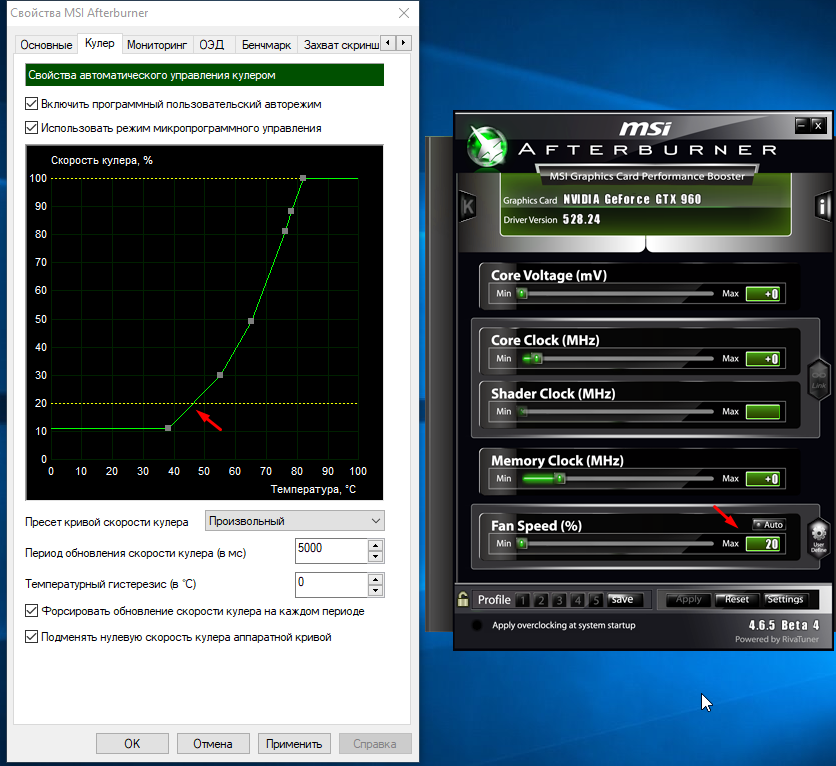Viewport: 836px width, 766px height.
Task: Click the Memory Clock slider handle
Action: point(559,478)
